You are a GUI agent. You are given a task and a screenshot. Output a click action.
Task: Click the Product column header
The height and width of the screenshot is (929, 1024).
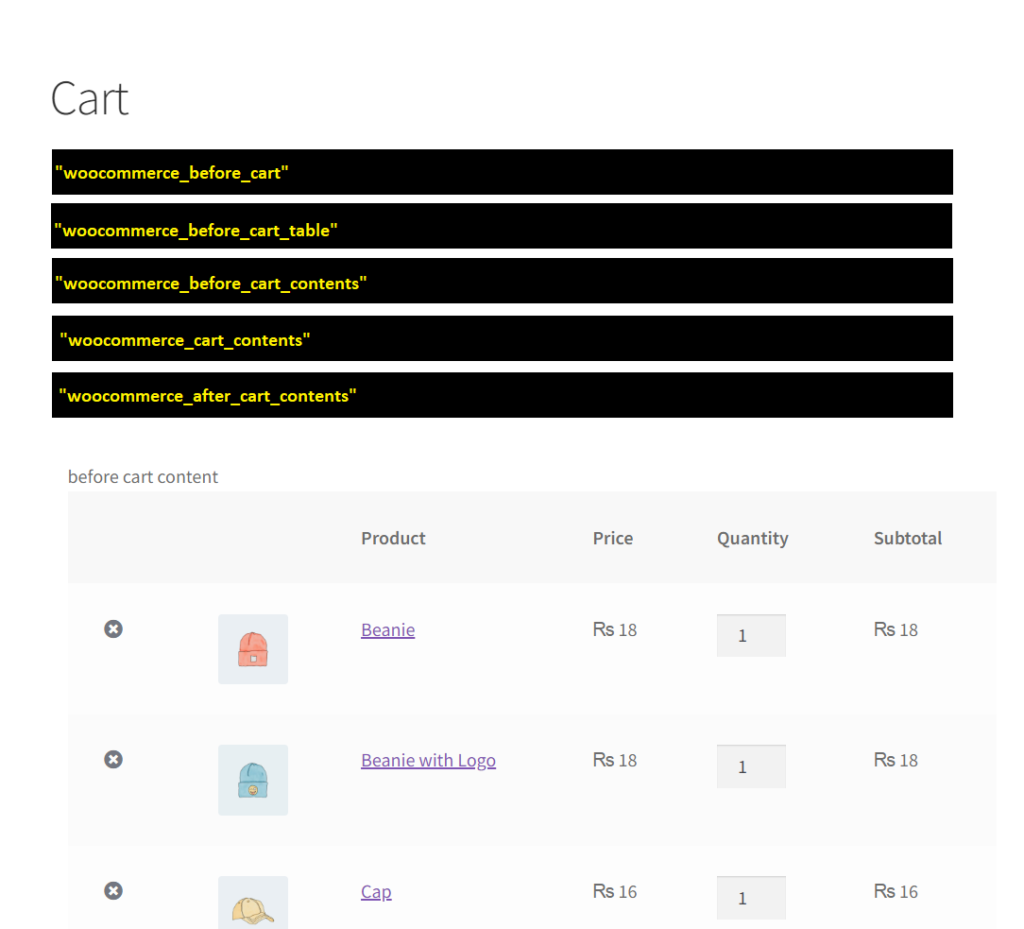click(393, 538)
